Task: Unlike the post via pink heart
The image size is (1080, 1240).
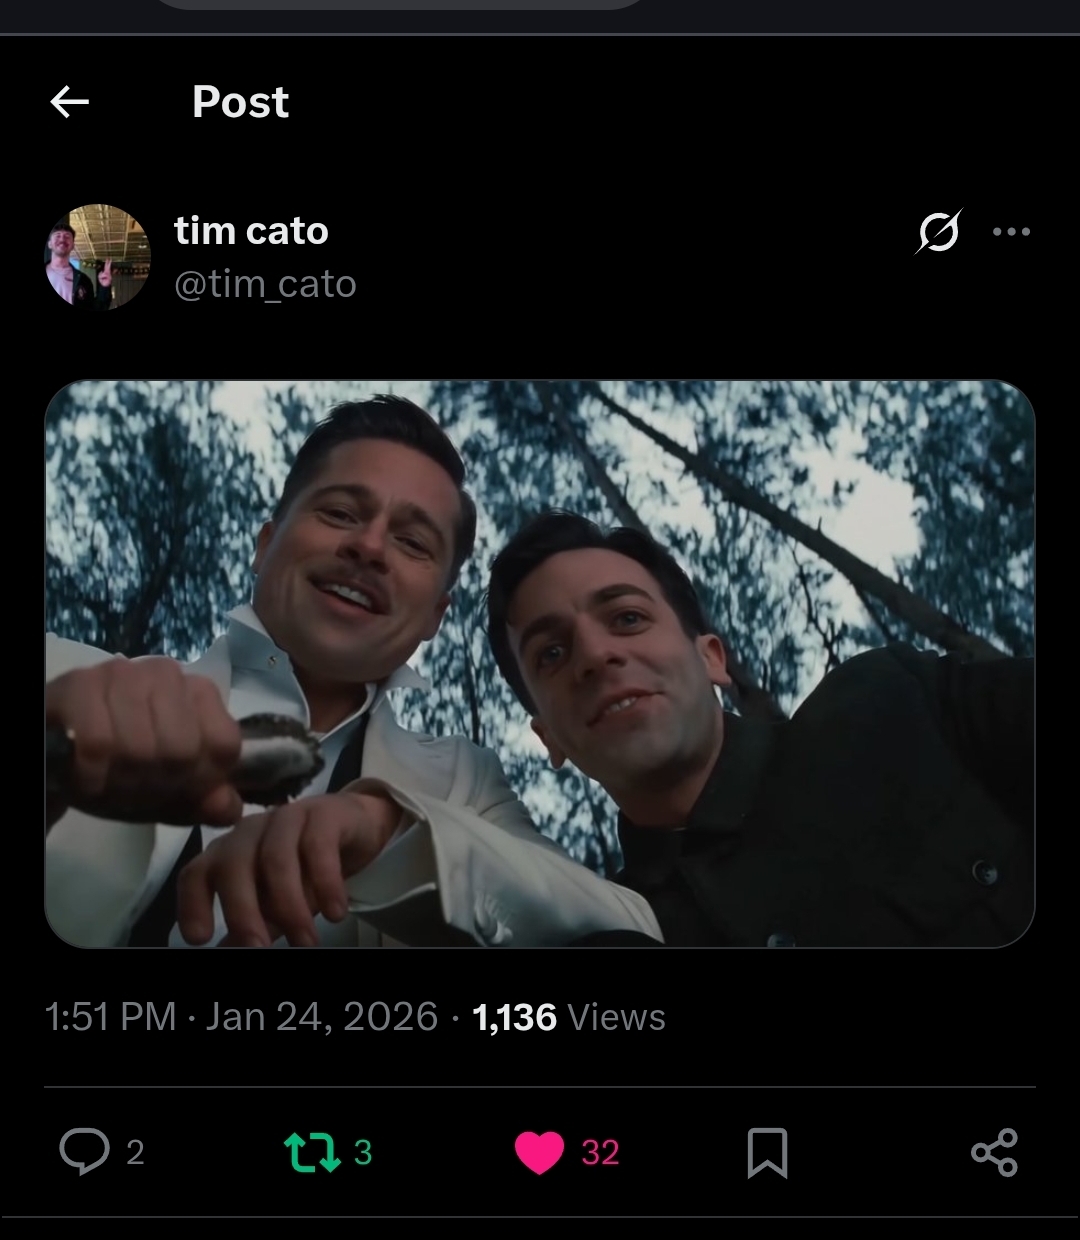Action: point(540,1152)
